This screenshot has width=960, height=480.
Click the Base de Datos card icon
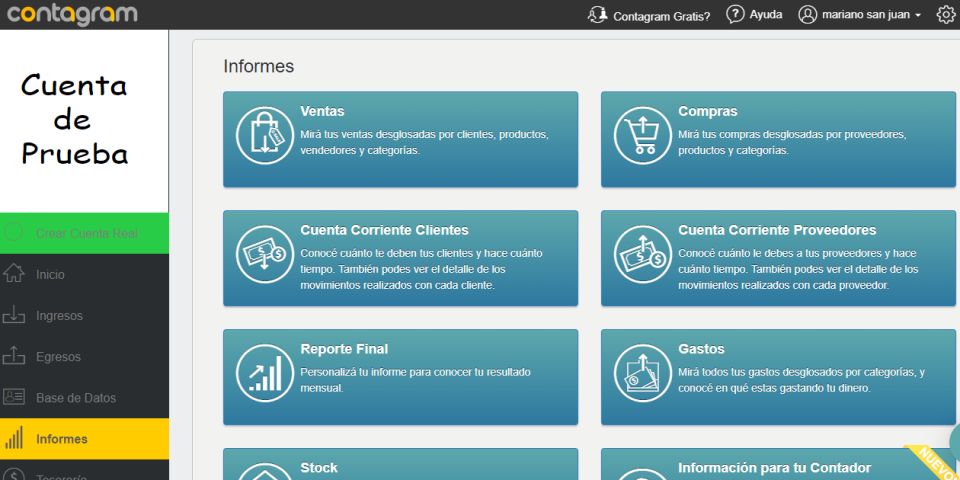13,397
